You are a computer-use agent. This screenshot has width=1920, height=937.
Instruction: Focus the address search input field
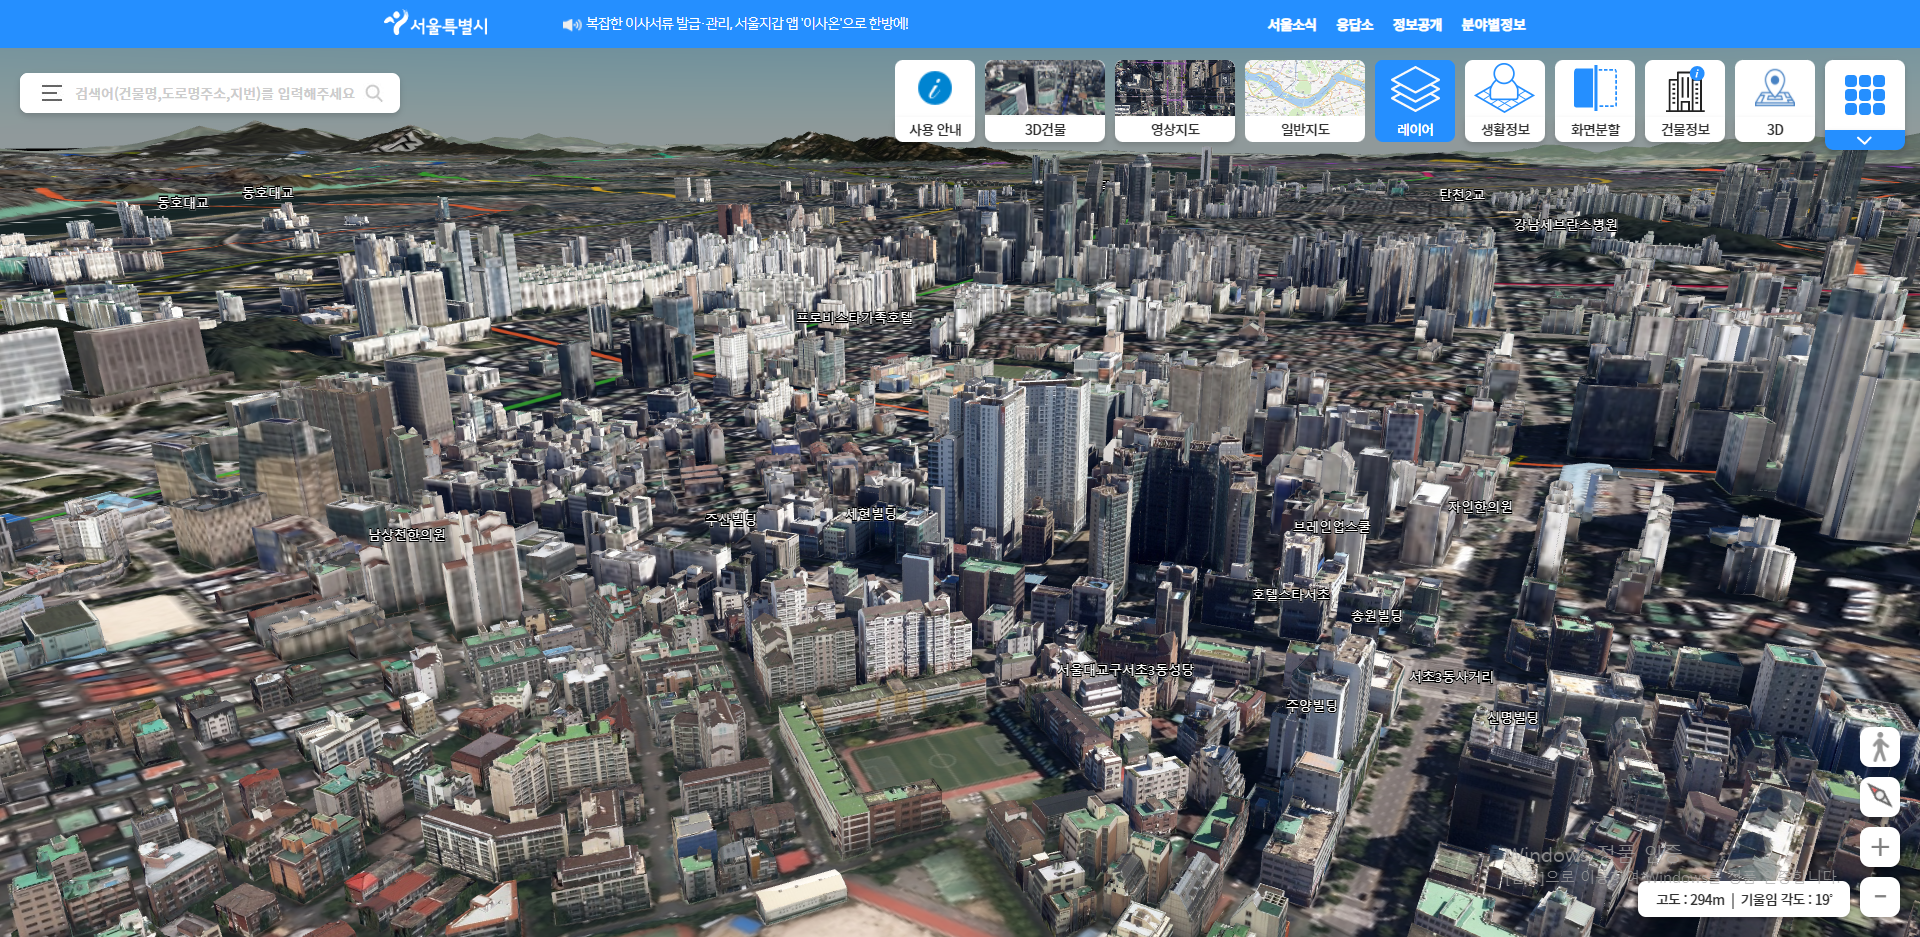[x=215, y=93]
